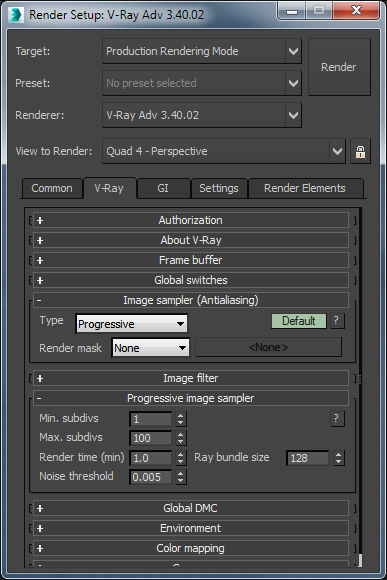The height and width of the screenshot is (580, 387).
Task: Click the green Default button
Action: [x=299, y=321]
